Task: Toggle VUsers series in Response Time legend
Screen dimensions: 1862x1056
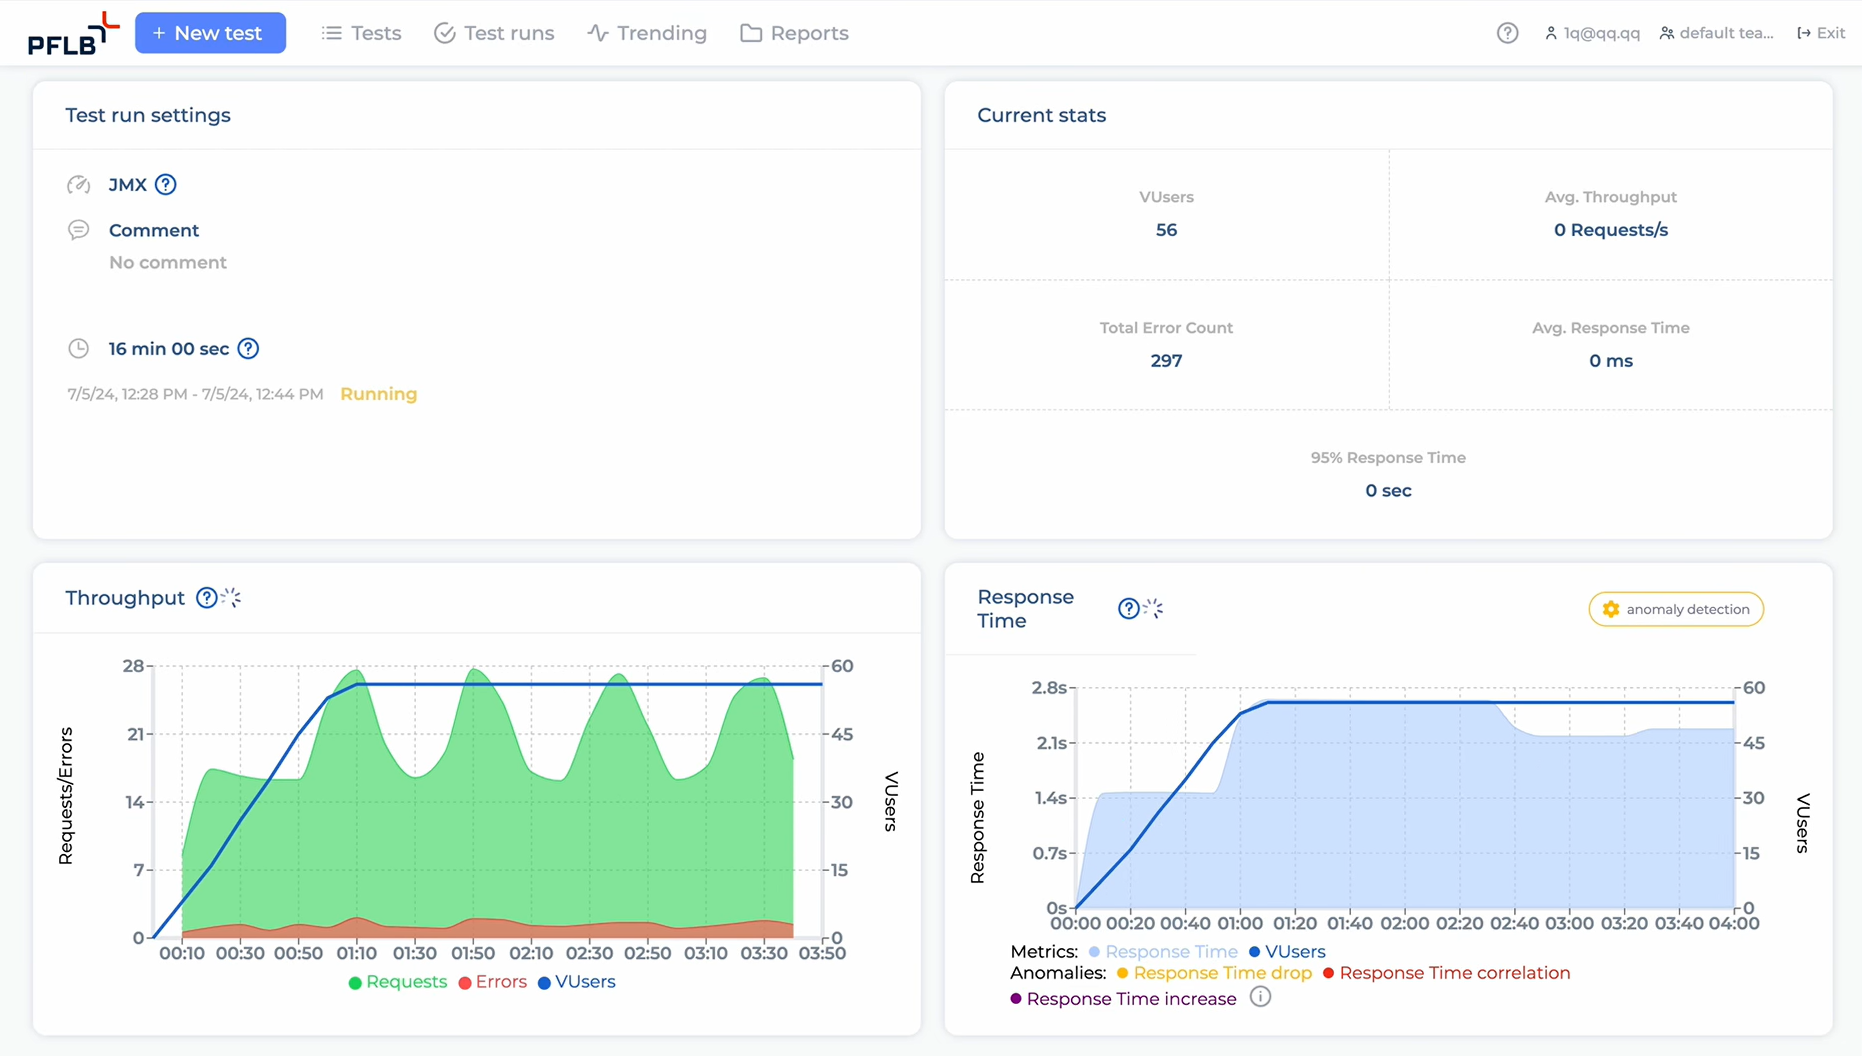Action: 1287,952
